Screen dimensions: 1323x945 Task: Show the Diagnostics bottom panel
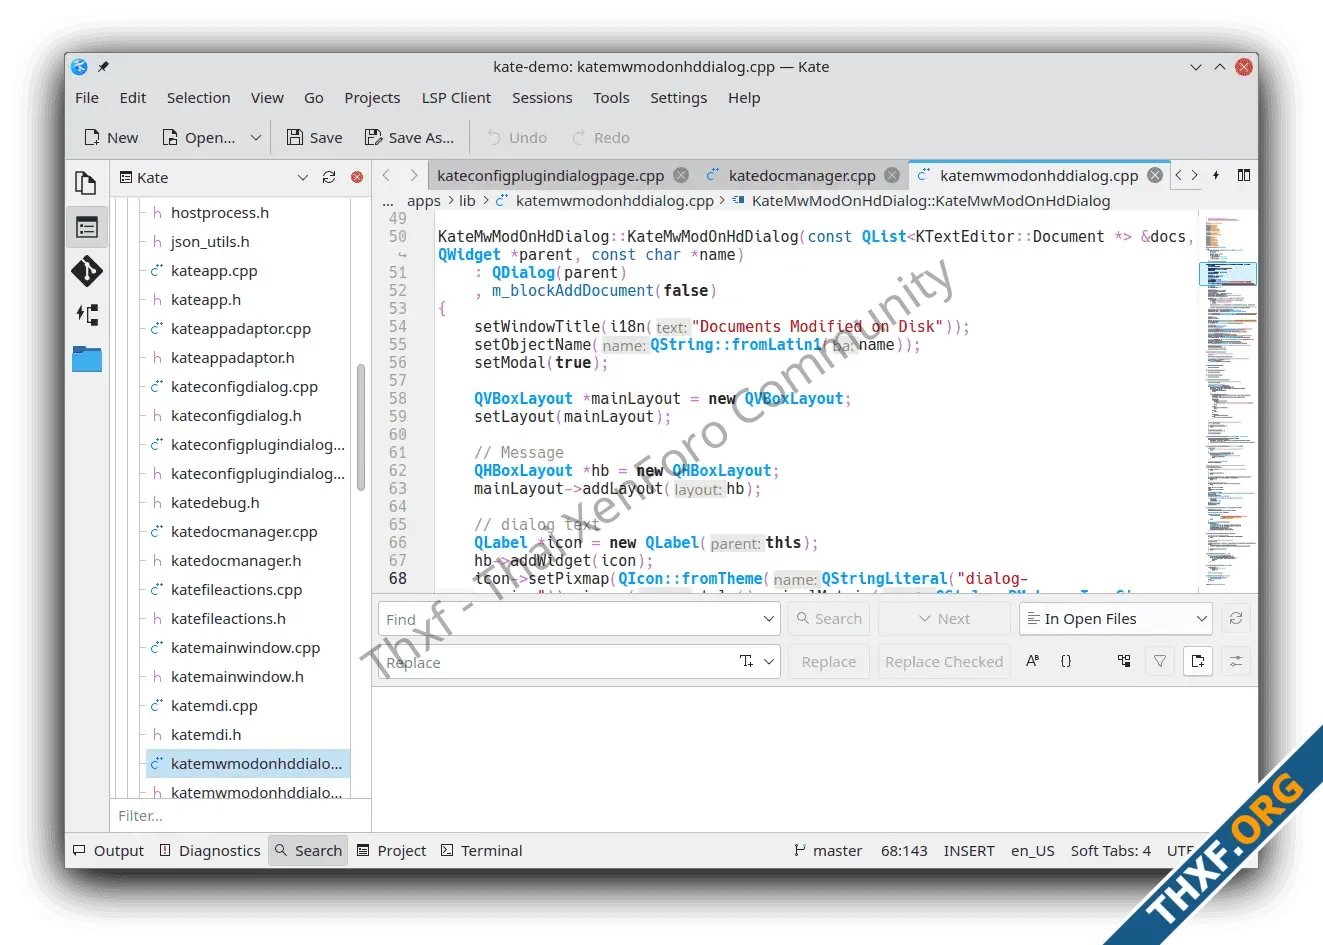[x=209, y=851]
